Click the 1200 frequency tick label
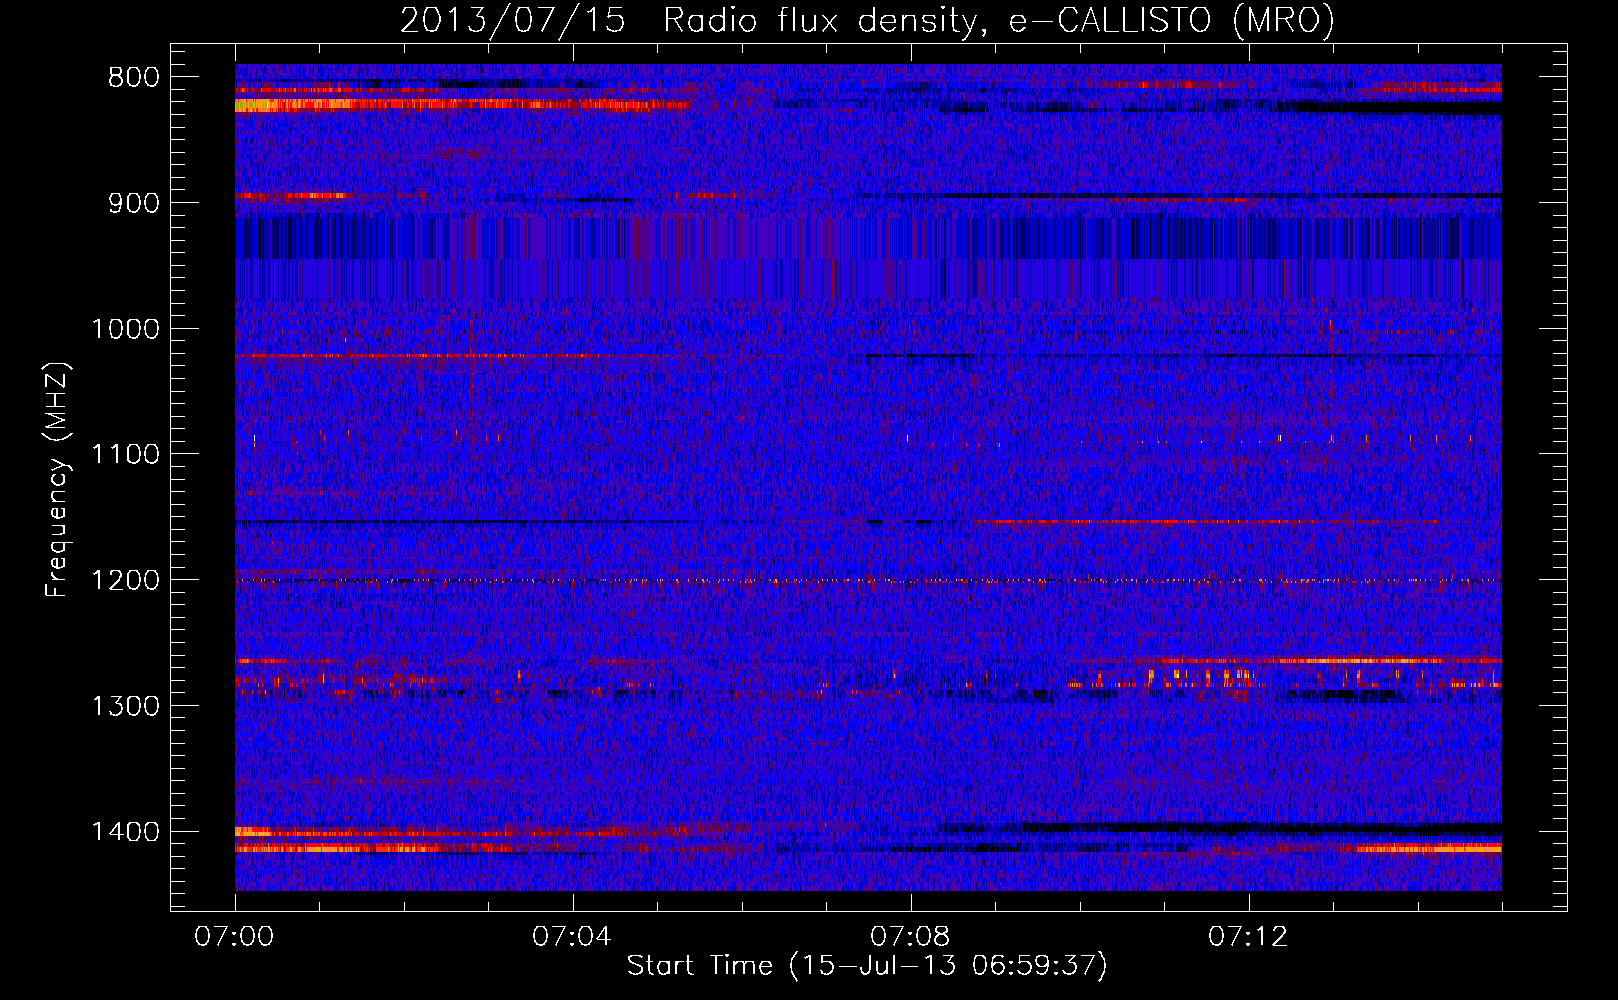The height and width of the screenshot is (1000, 1618). tap(125, 581)
